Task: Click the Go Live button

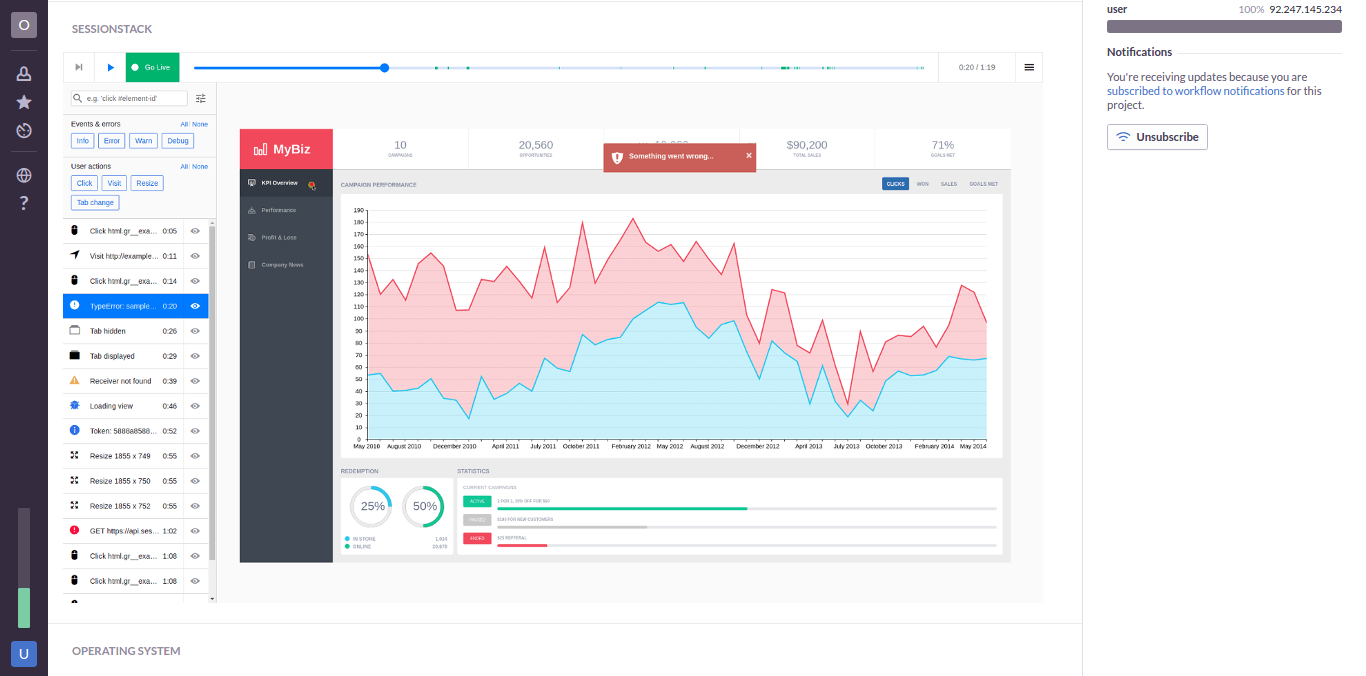Action: pyautogui.click(x=152, y=67)
